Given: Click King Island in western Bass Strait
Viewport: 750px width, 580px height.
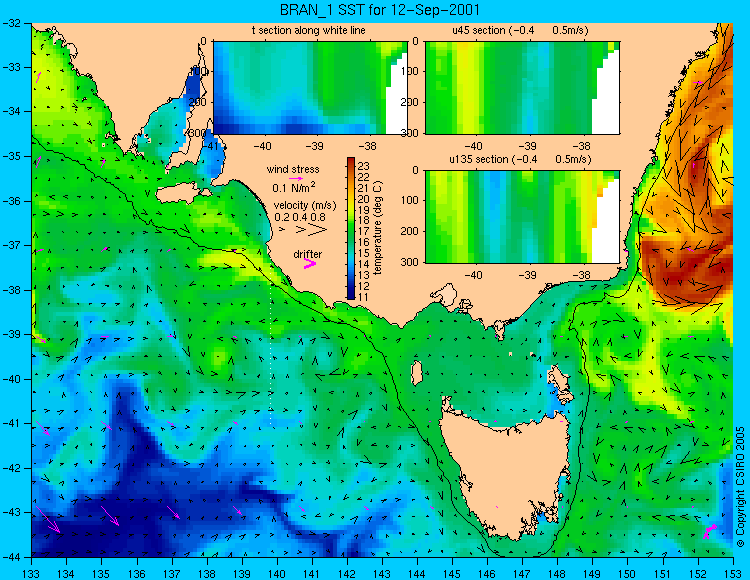Looking at the screenshot, I should coord(417,373).
